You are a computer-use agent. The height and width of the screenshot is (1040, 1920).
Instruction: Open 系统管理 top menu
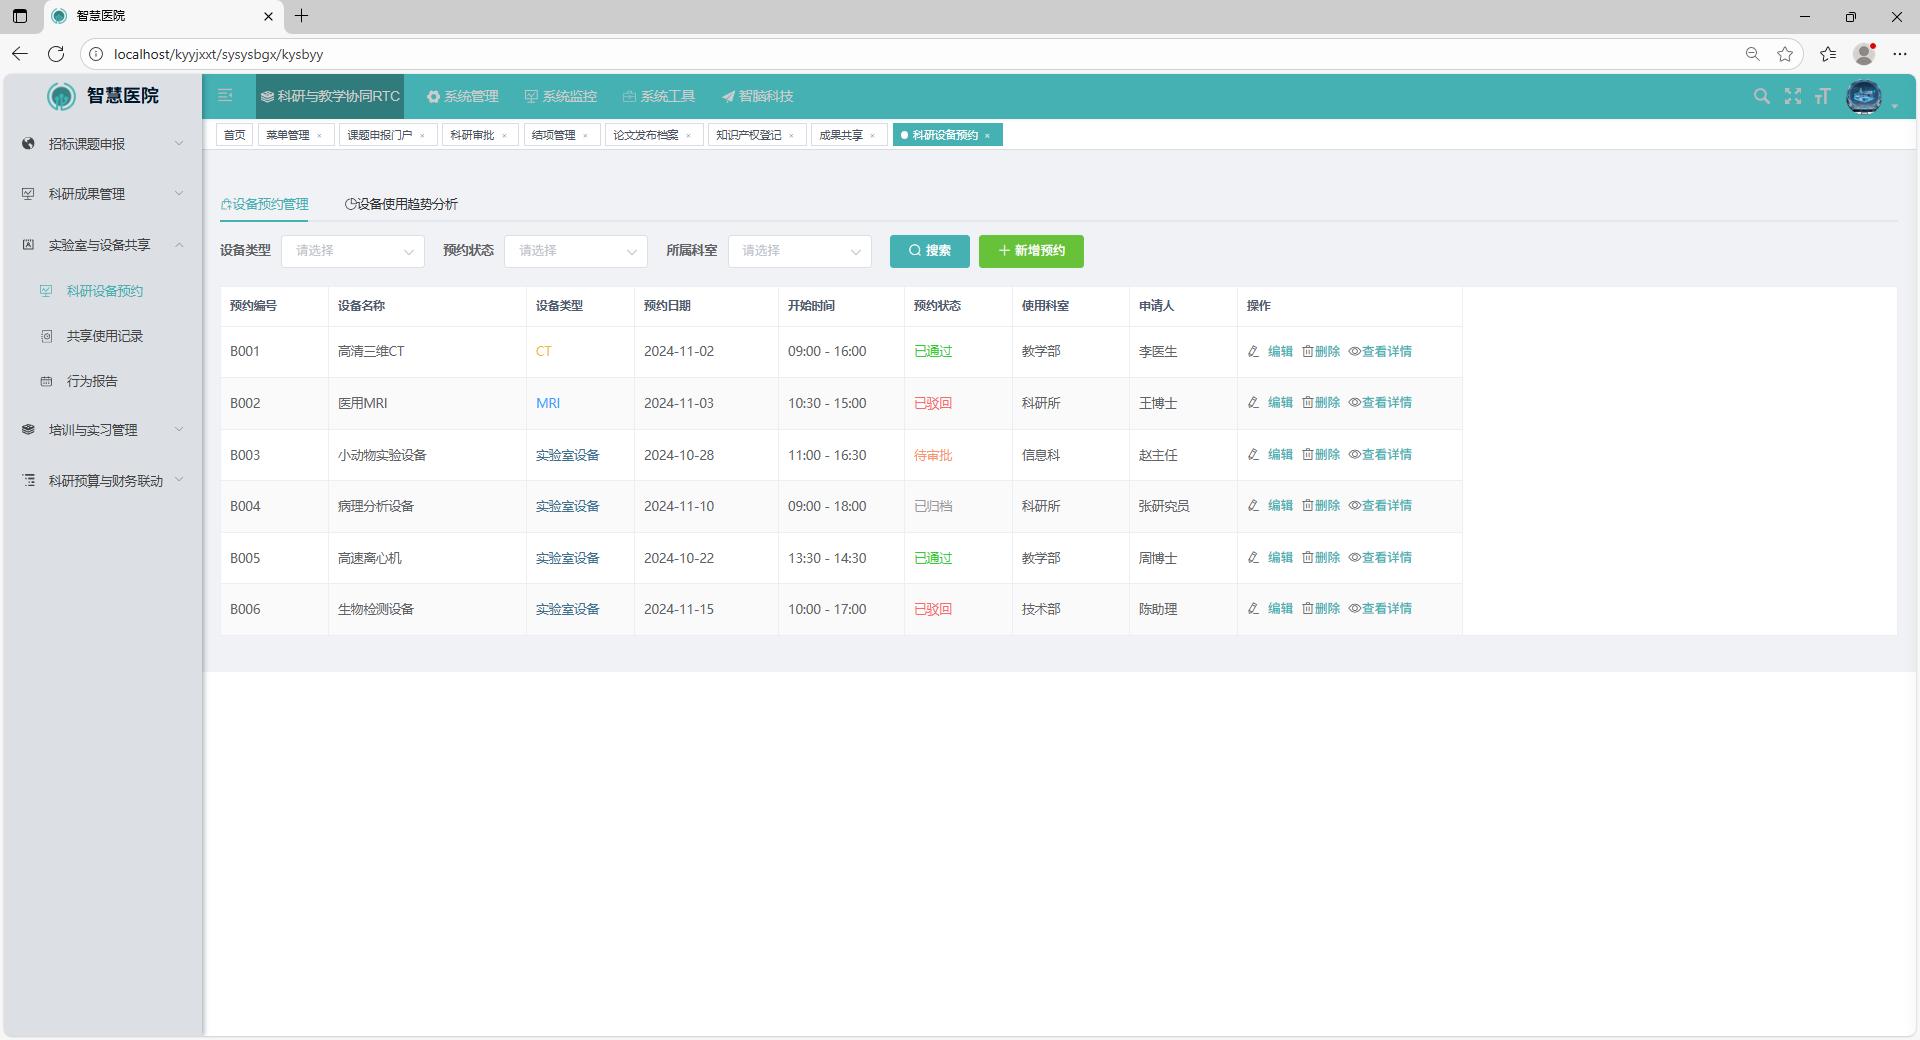[x=462, y=96]
